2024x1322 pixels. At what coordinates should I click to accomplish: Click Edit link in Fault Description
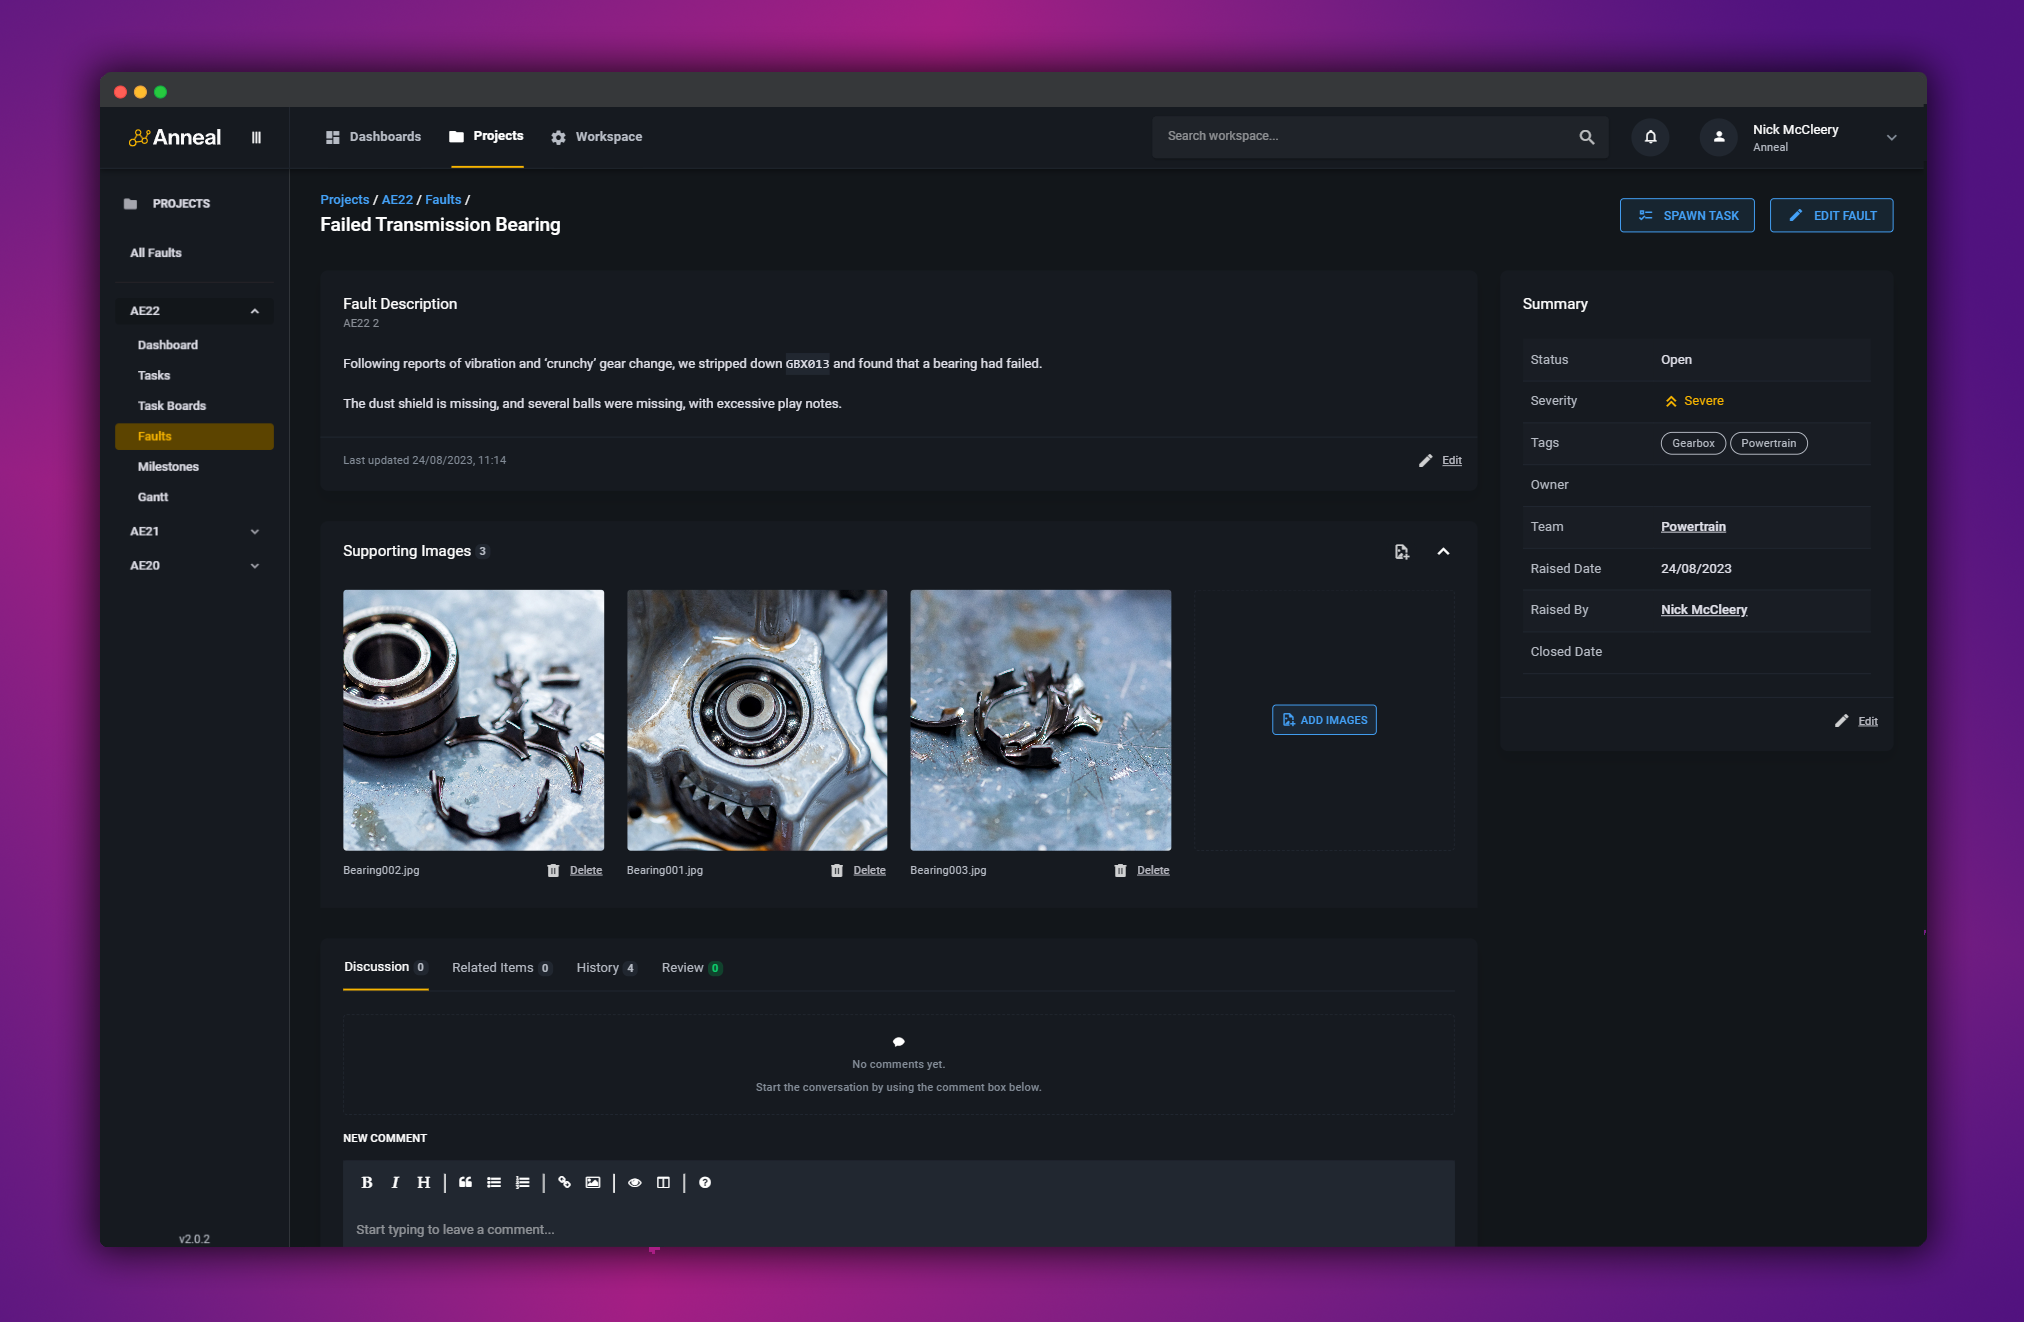coord(1451,461)
